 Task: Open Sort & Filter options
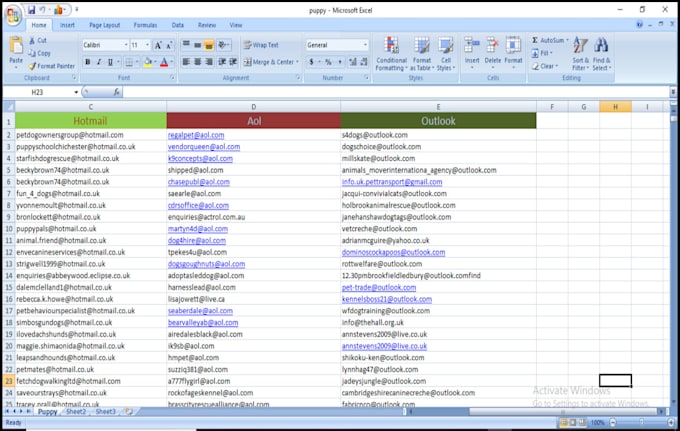coord(580,54)
